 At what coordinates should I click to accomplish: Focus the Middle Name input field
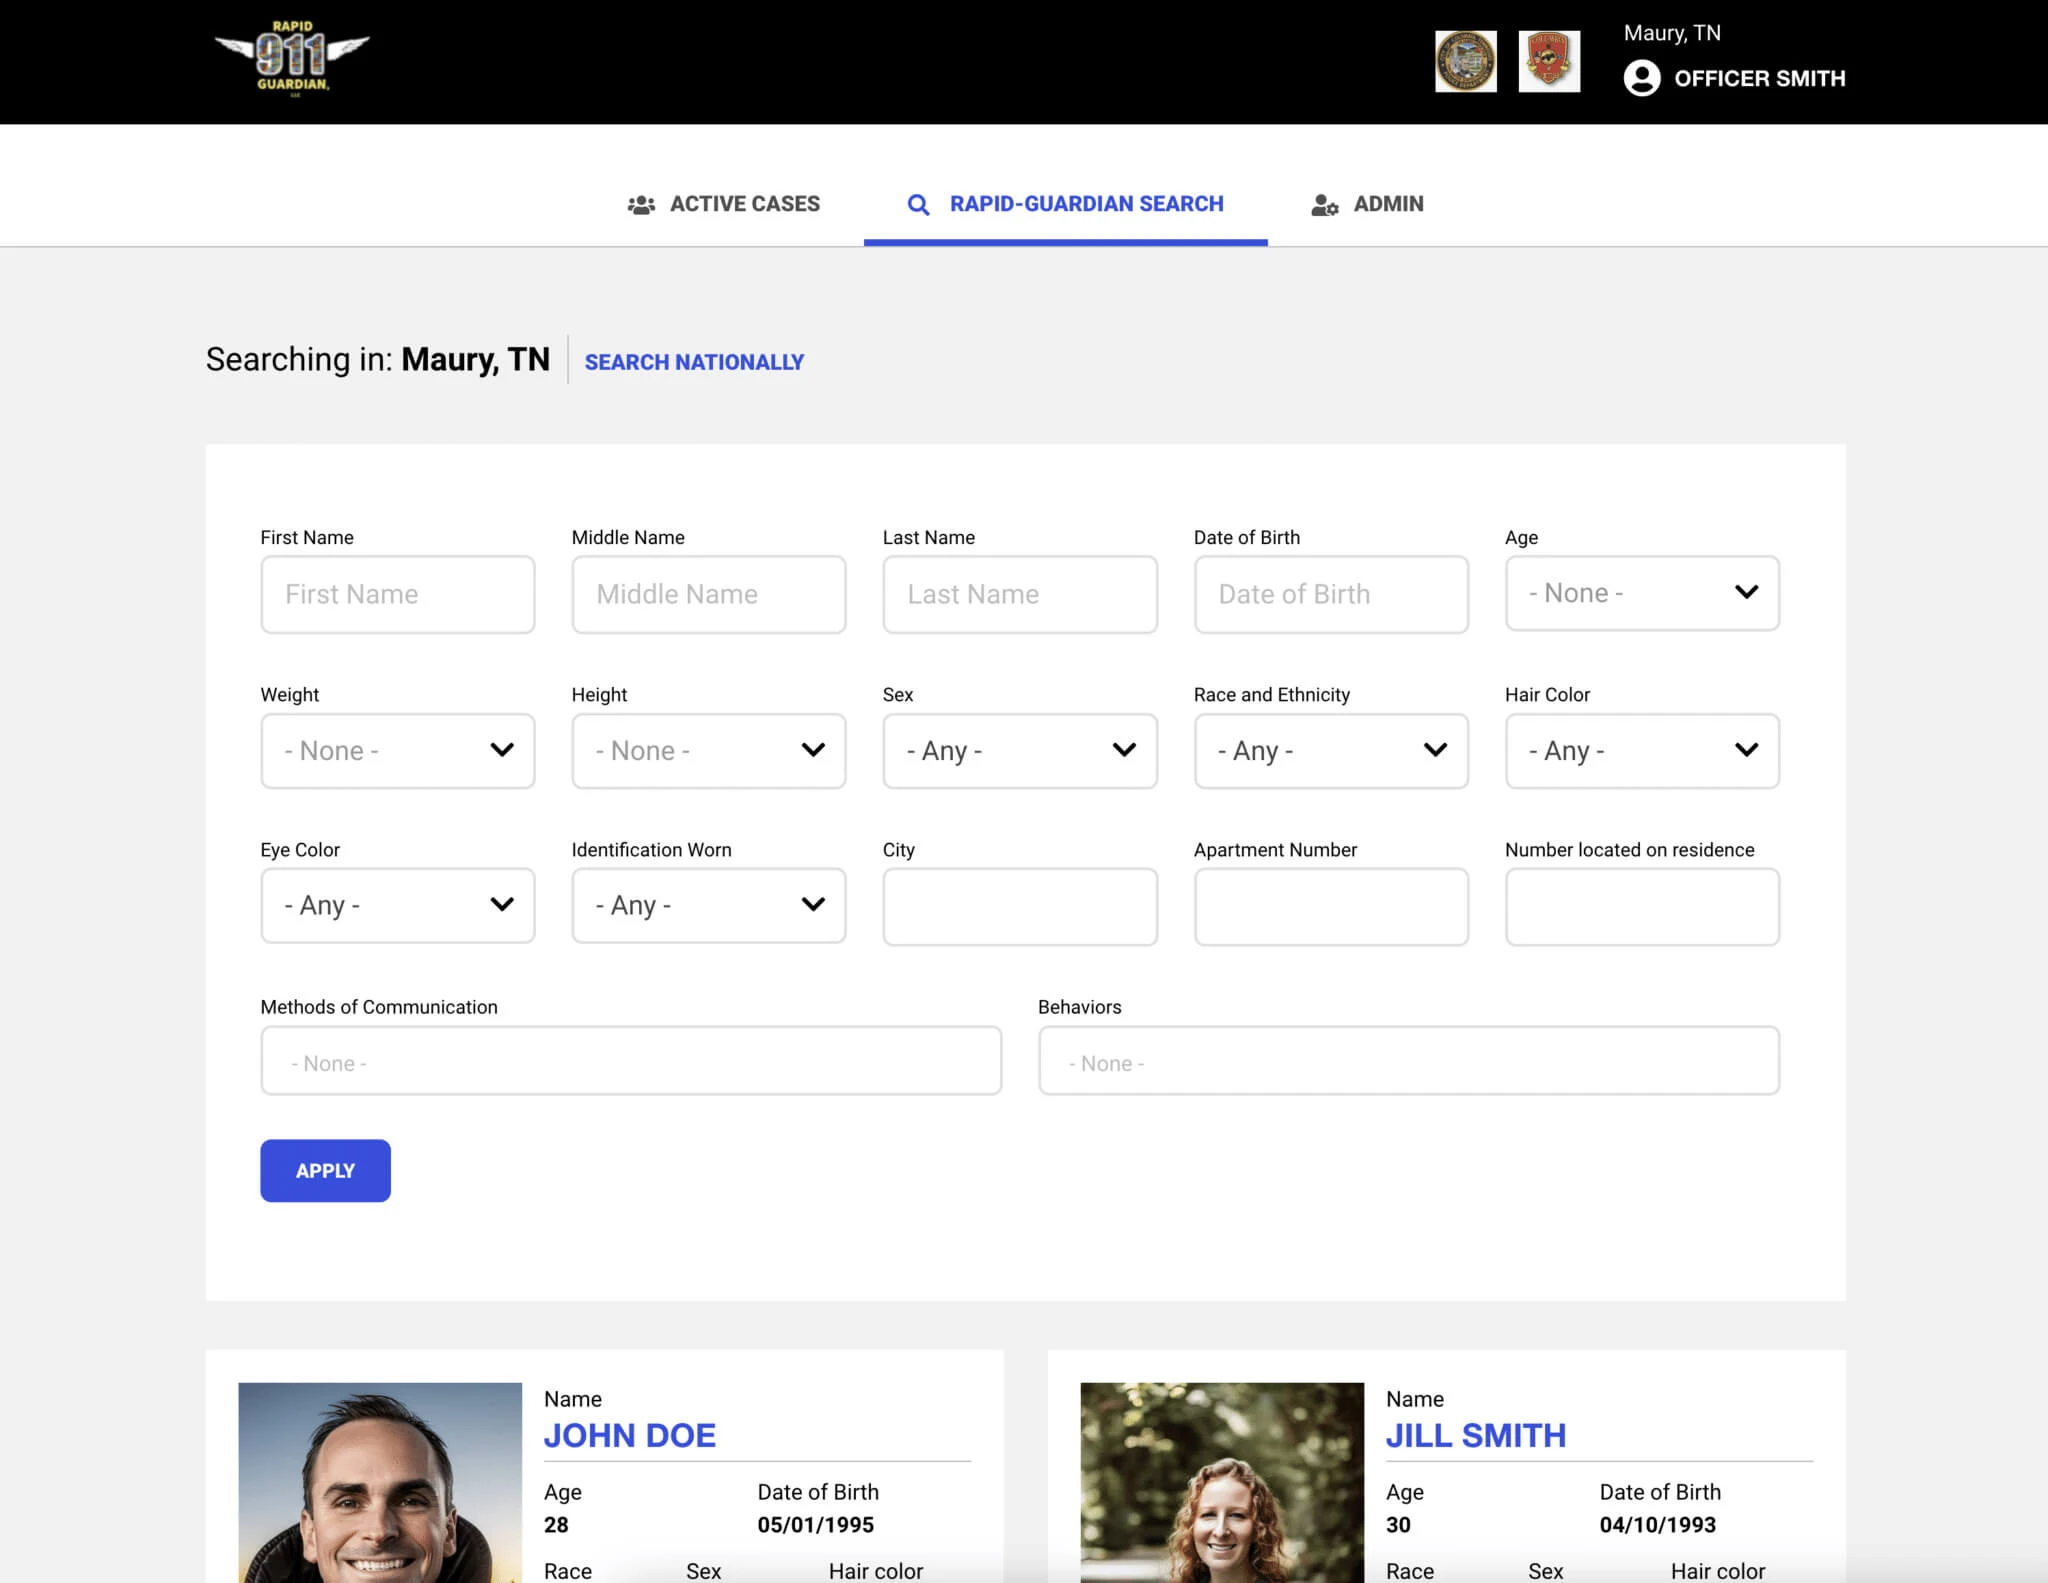point(709,594)
